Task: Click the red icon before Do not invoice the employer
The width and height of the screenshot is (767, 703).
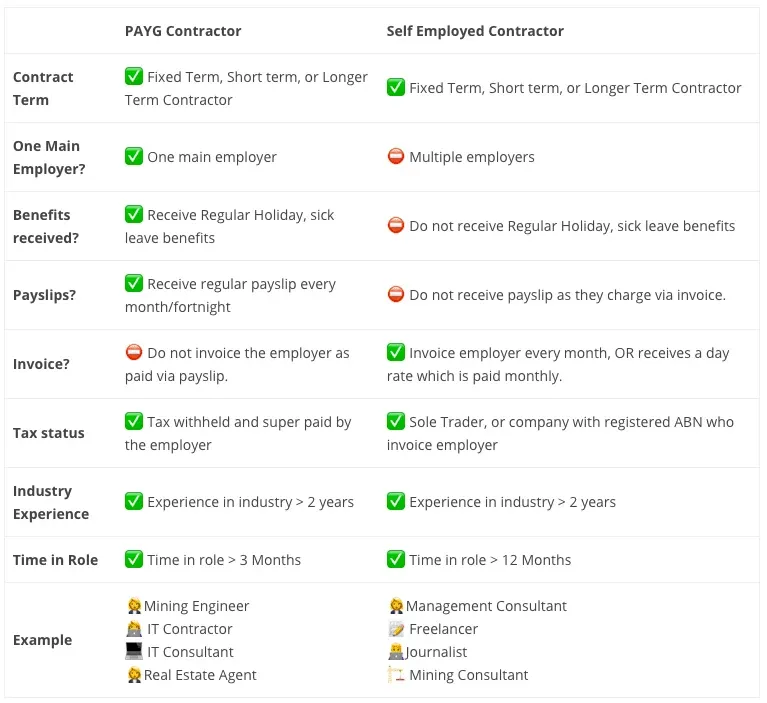Action: click(134, 352)
